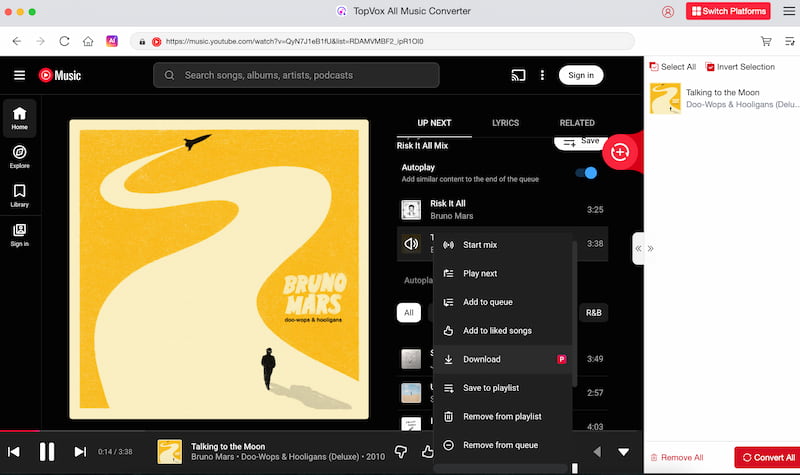
Task: Open Explore in the sidebar
Action: pyautogui.click(x=19, y=157)
